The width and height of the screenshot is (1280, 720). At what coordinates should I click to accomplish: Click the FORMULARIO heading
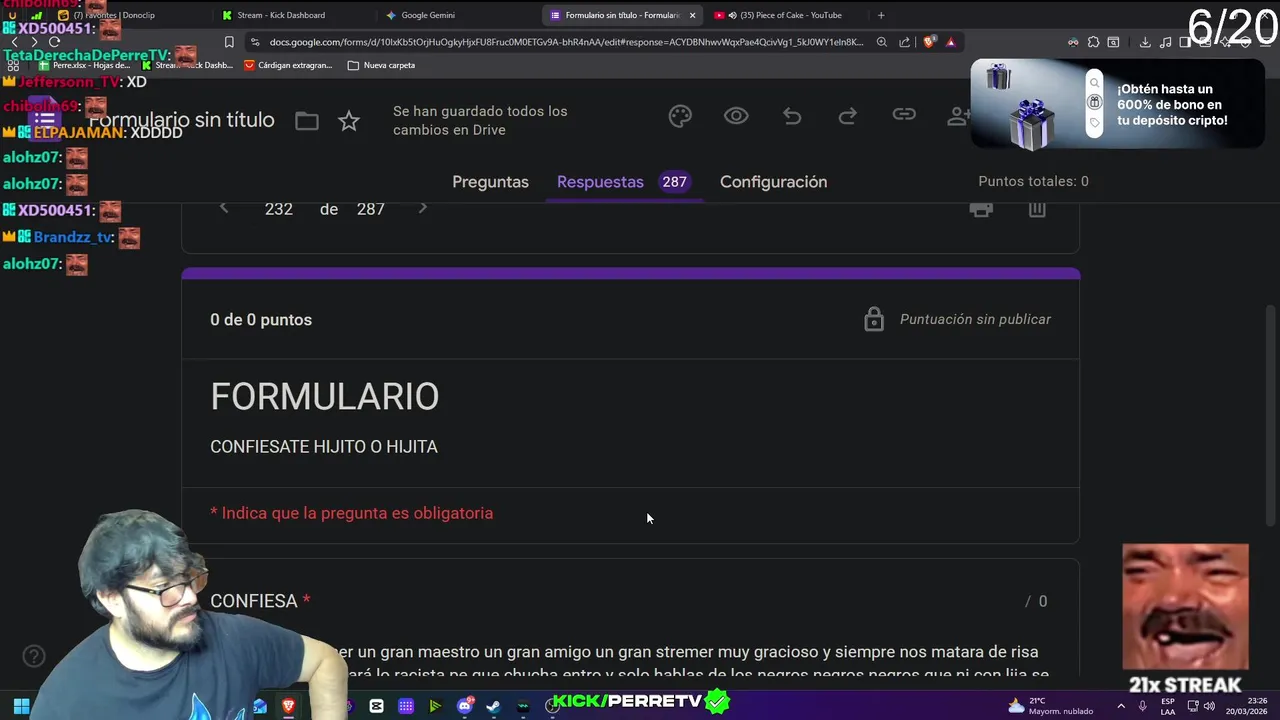(325, 397)
